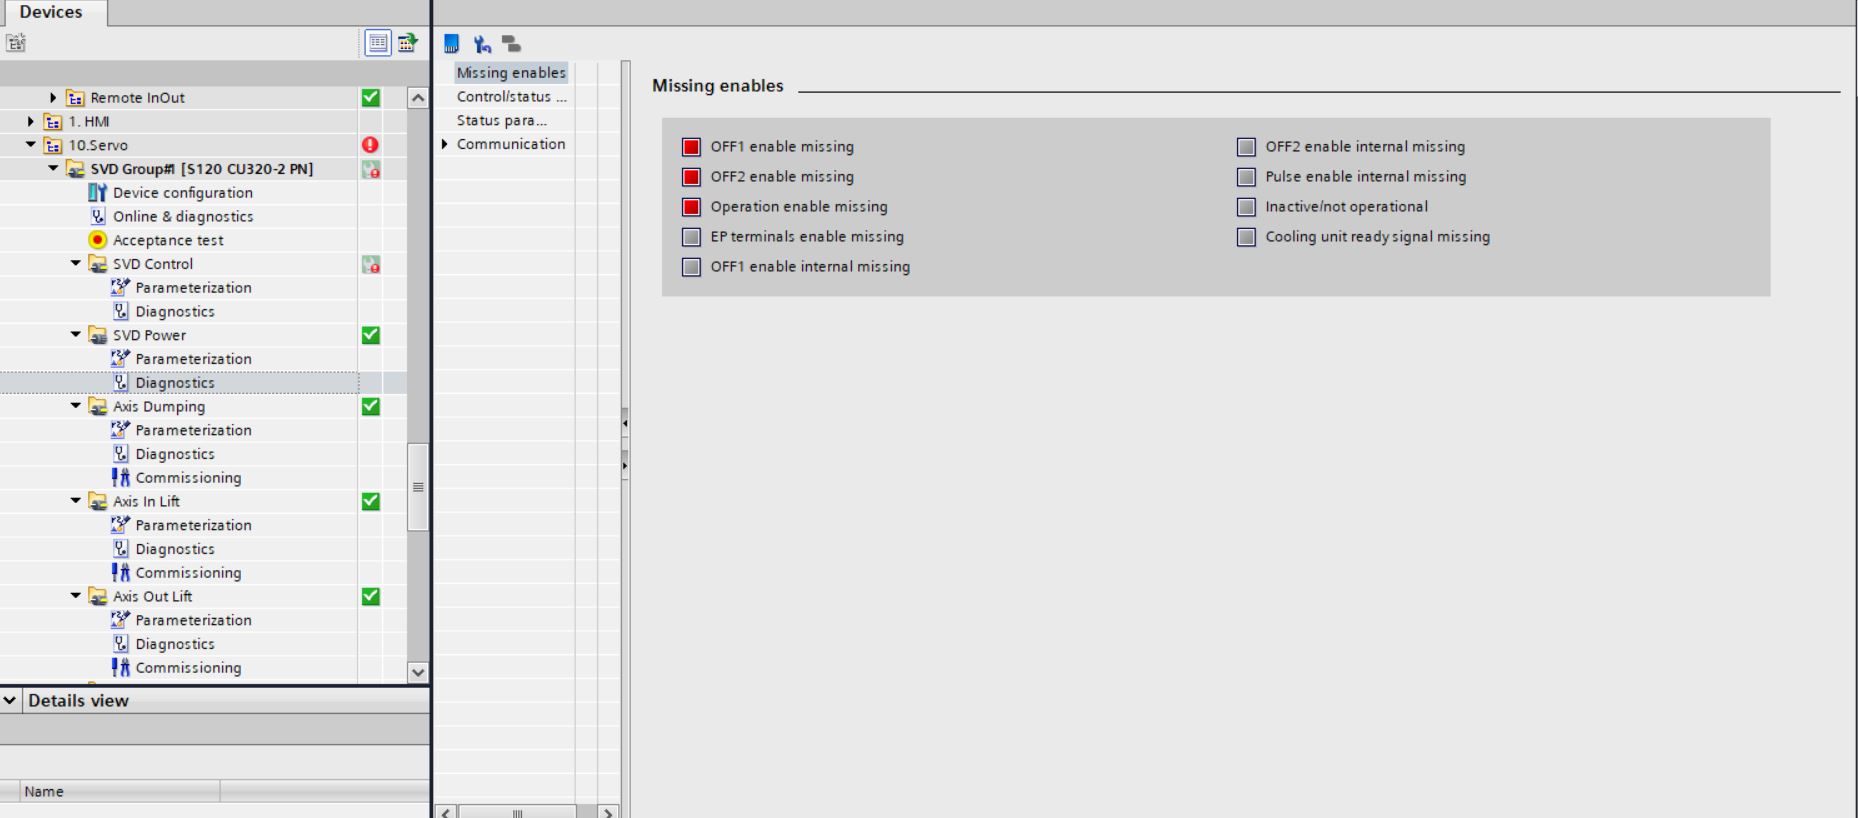Click the Diagnostics icon under SVD Control

coord(120,311)
